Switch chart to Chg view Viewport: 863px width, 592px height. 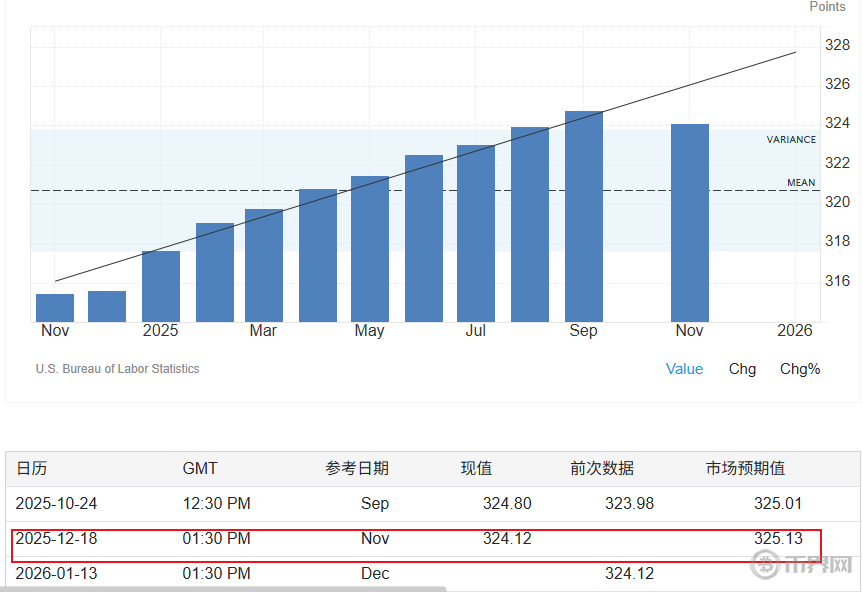click(x=742, y=369)
